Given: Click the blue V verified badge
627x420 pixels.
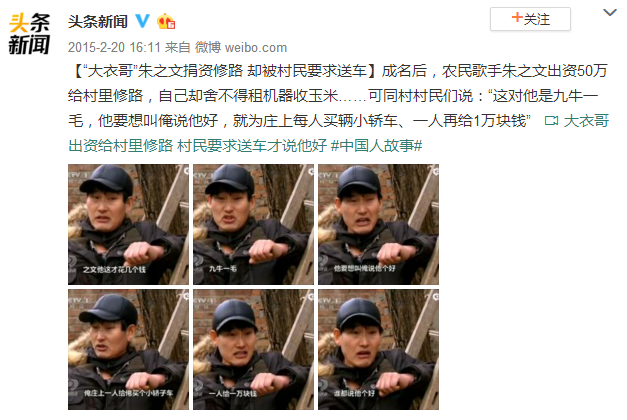Looking at the screenshot, I should click(x=142, y=21).
